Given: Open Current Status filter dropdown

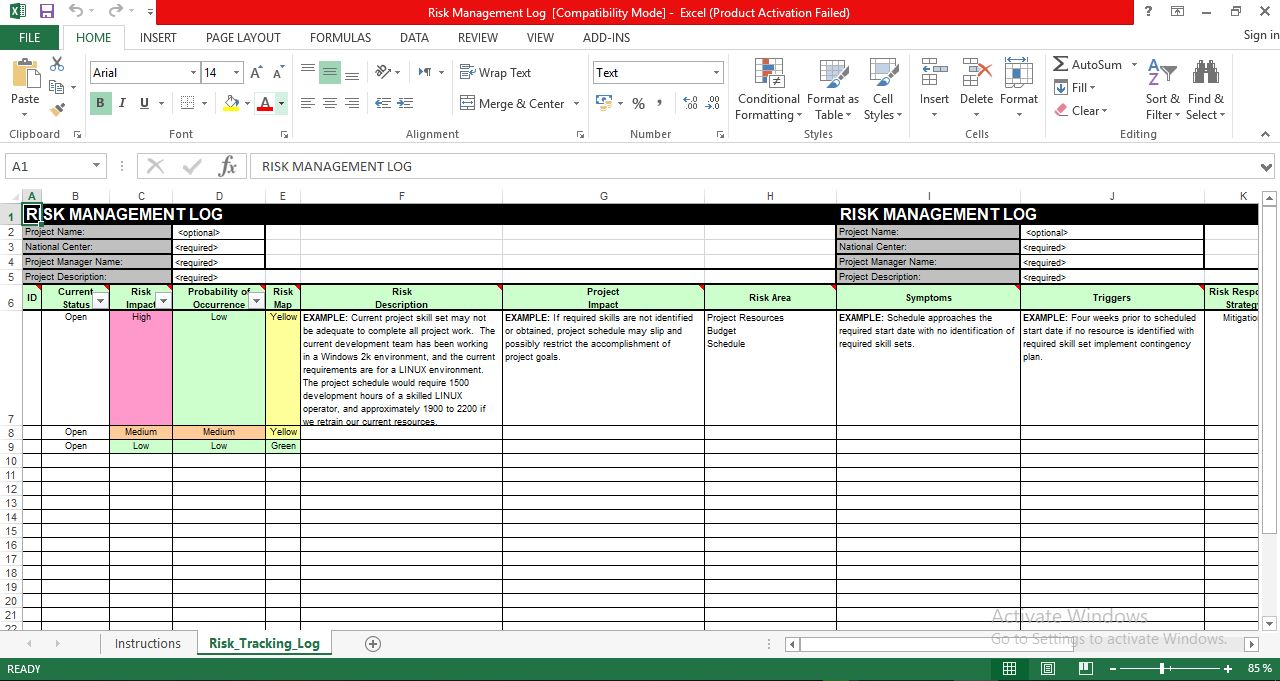Looking at the screenshot, I should [100, 301].
